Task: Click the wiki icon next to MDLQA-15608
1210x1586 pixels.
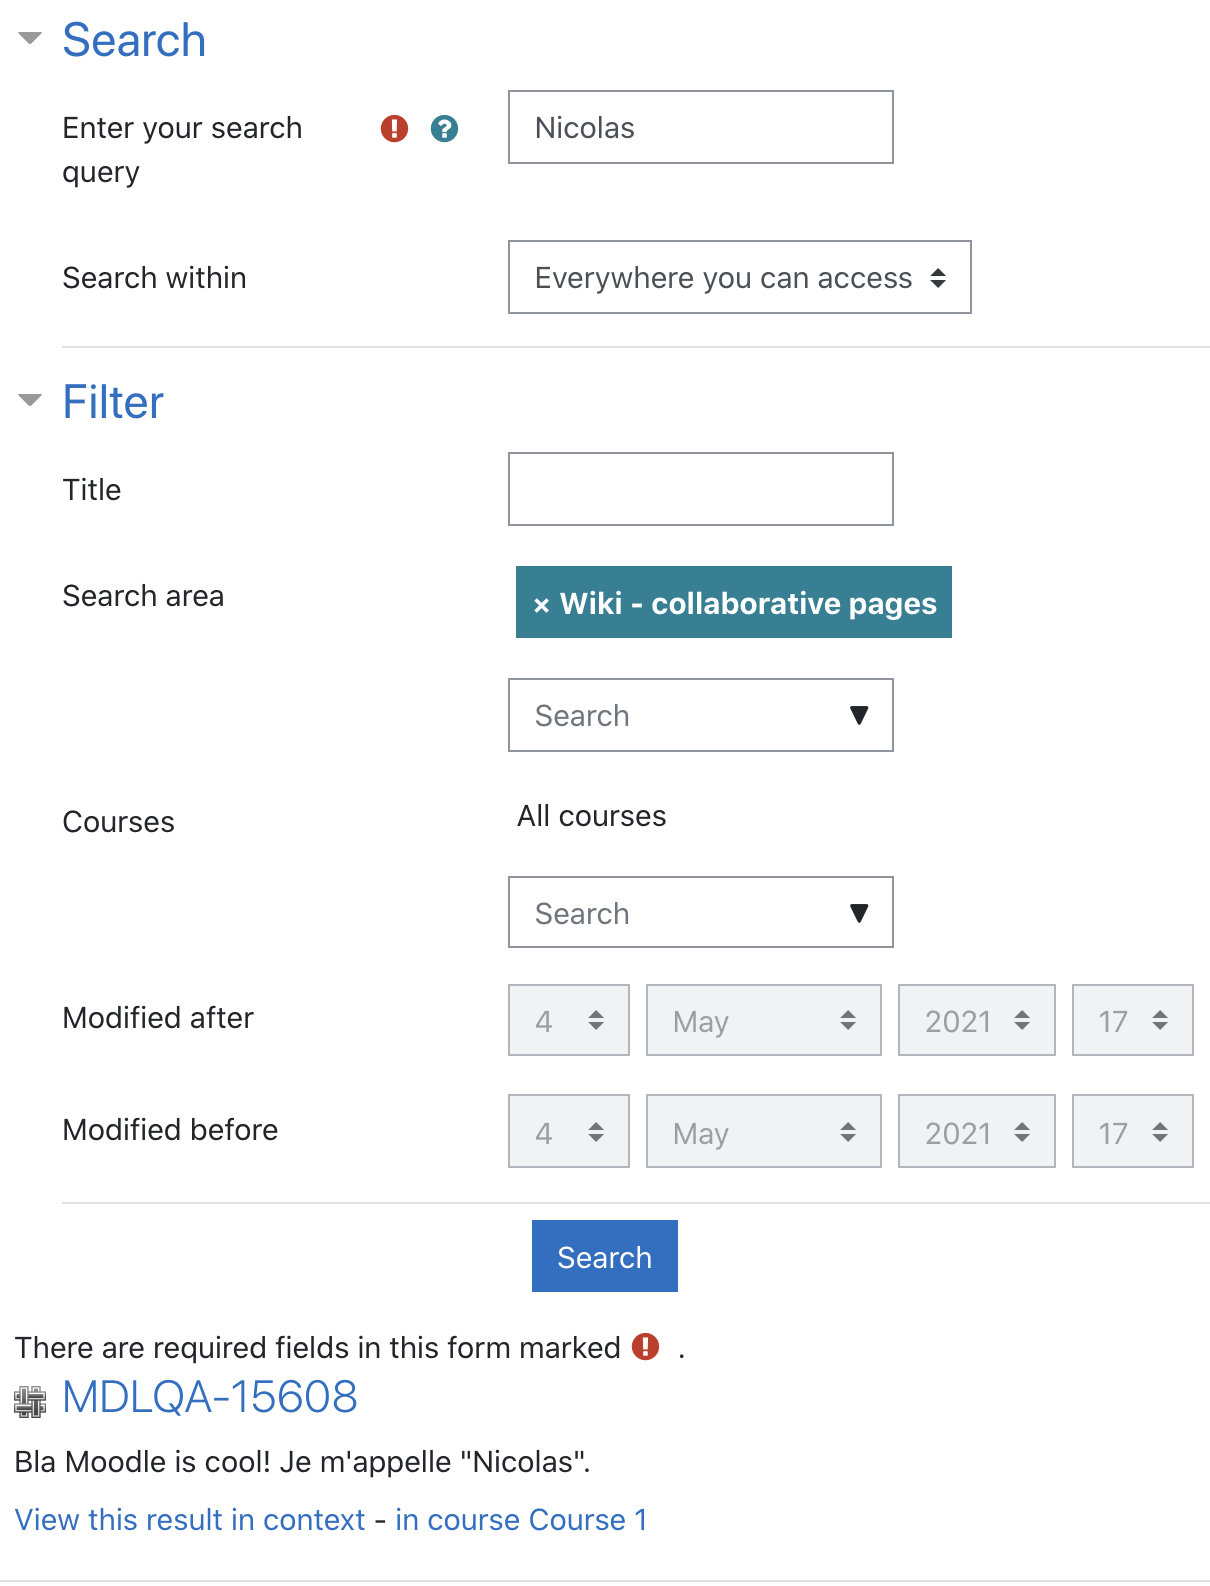Action: click(30, 1401)
